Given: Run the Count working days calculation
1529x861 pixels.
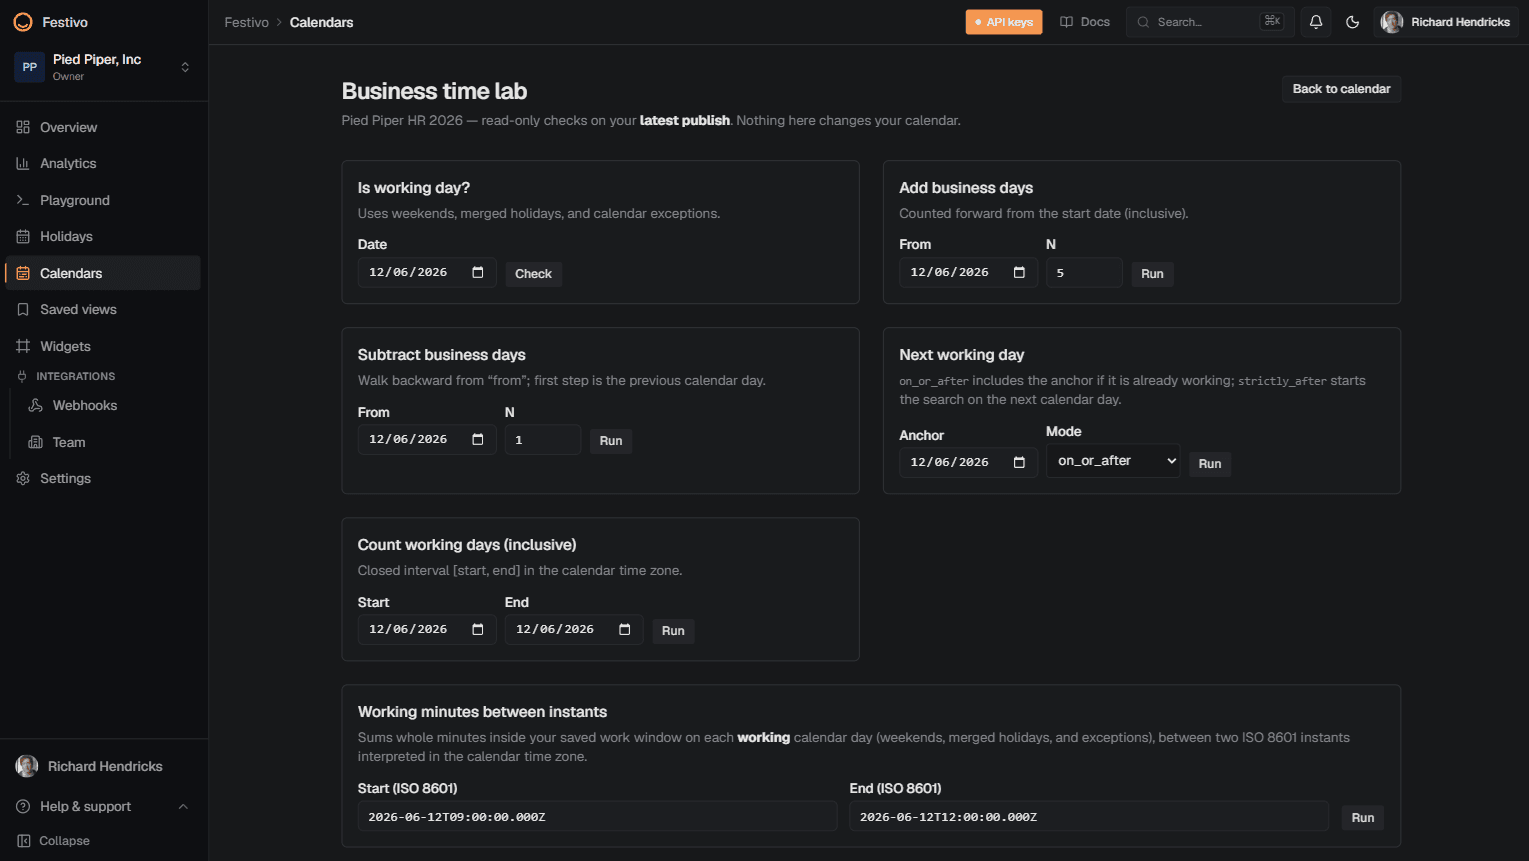Looking at the screenshot, I should [673, 631].
